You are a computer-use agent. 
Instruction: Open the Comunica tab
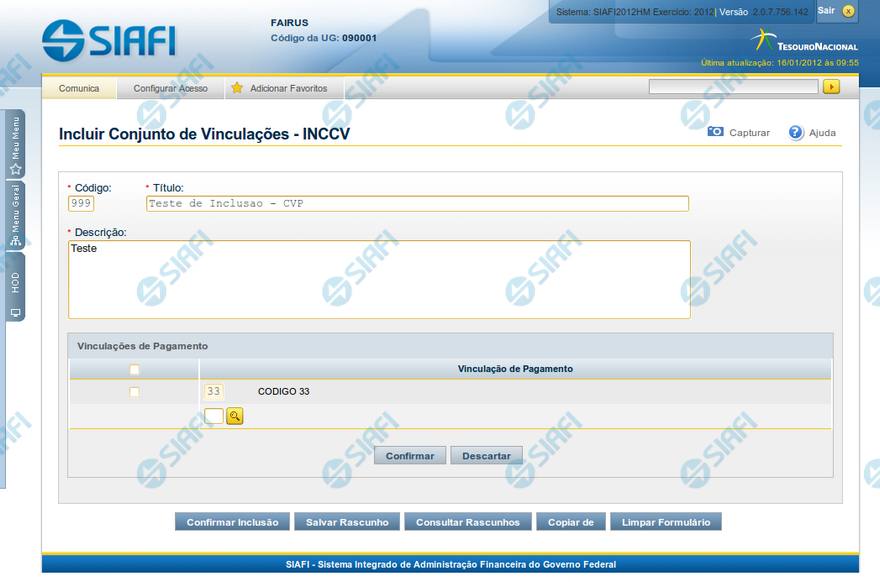79,88
